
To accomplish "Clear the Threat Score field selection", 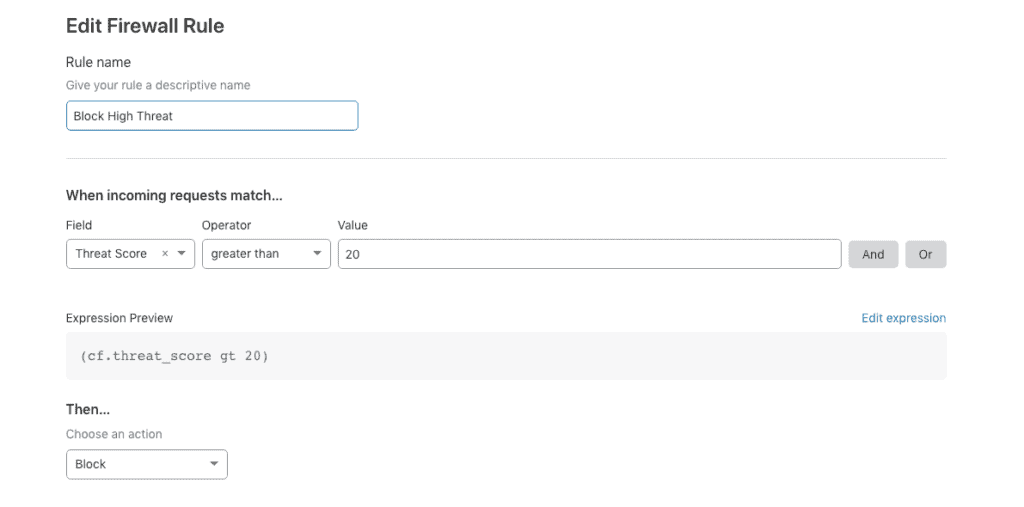I will coord(165,254).
